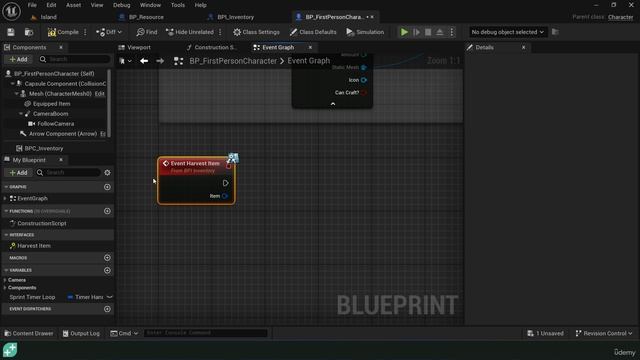
Task: Open the Asset menu
Action: (73, 5)
